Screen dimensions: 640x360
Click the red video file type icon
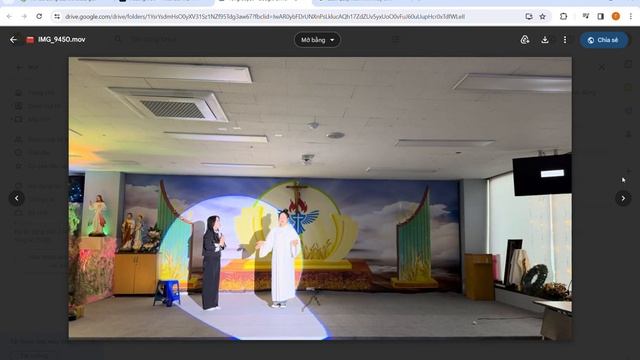click(x=30, y=40)
